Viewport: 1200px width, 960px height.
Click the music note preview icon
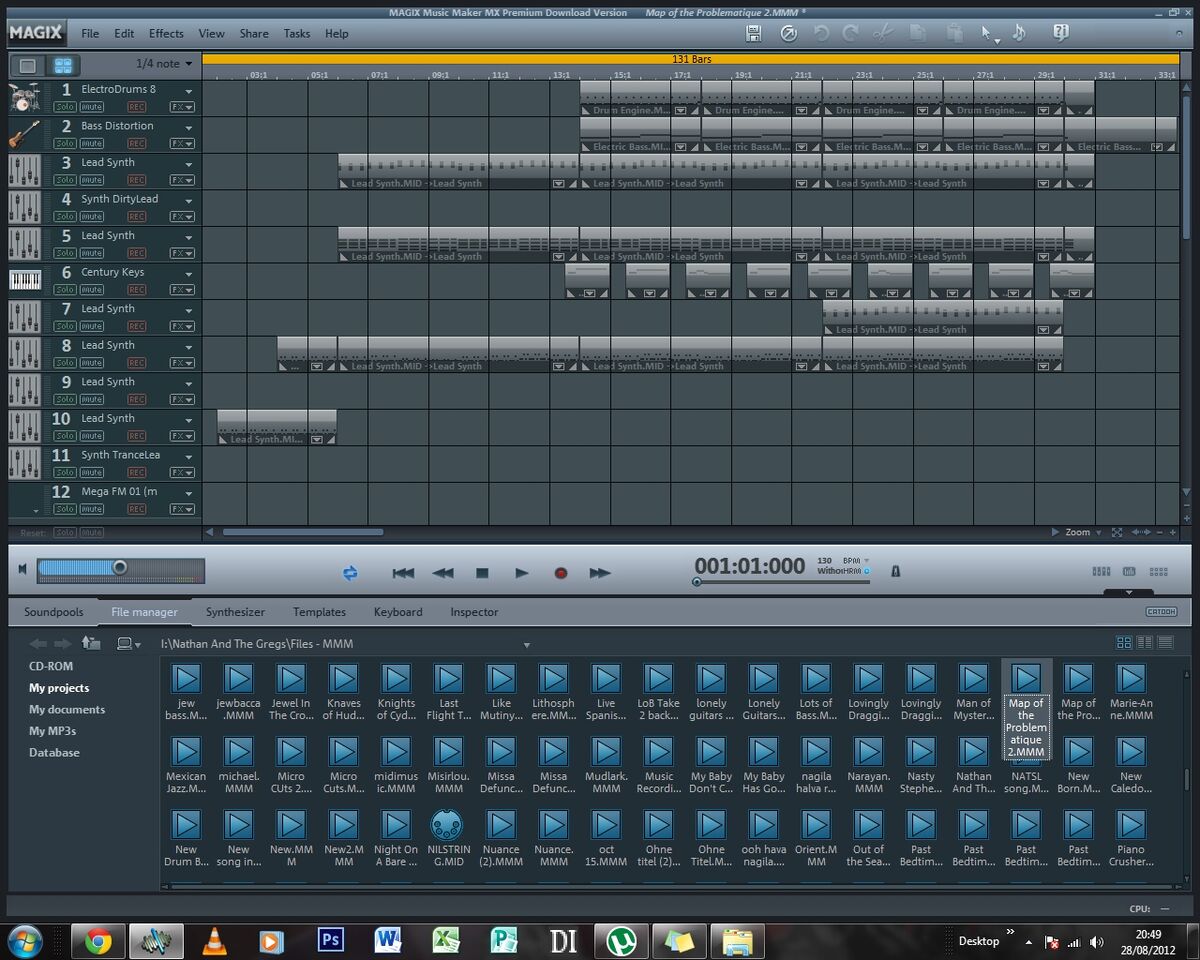(1019, 33)
